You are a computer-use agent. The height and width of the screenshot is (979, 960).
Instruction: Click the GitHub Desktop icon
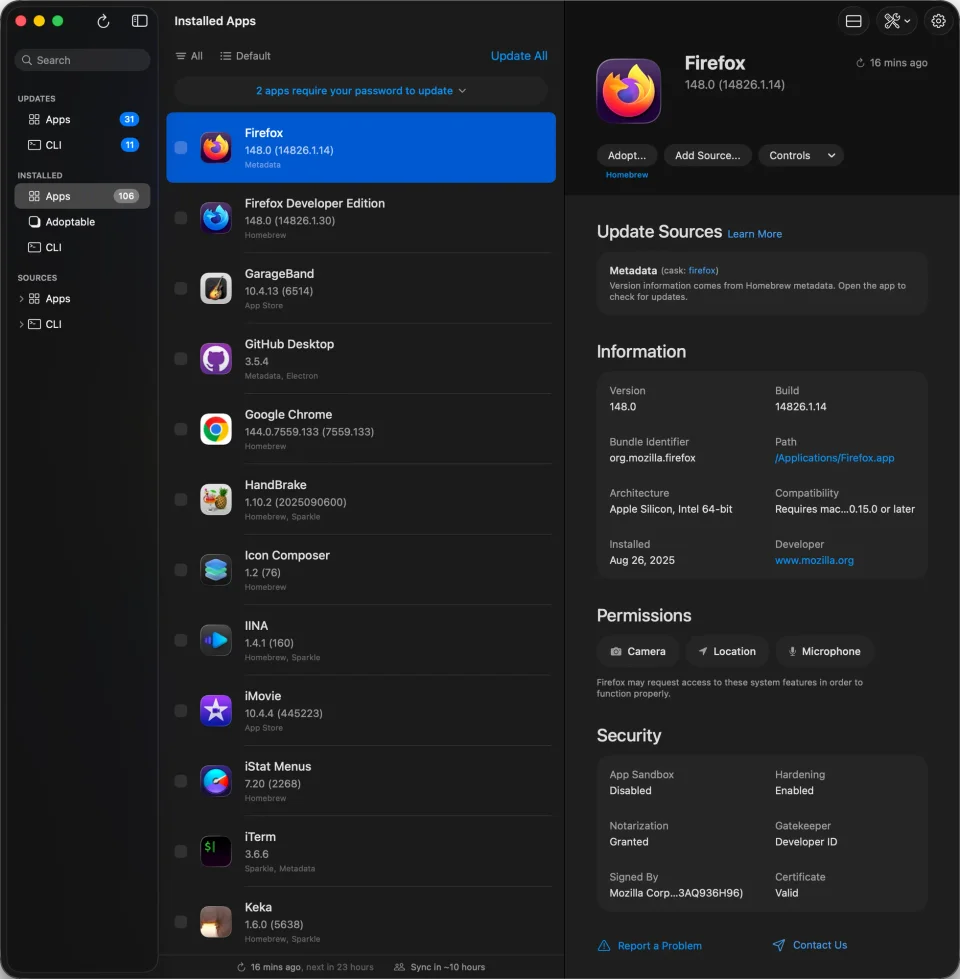coord(216,359)
